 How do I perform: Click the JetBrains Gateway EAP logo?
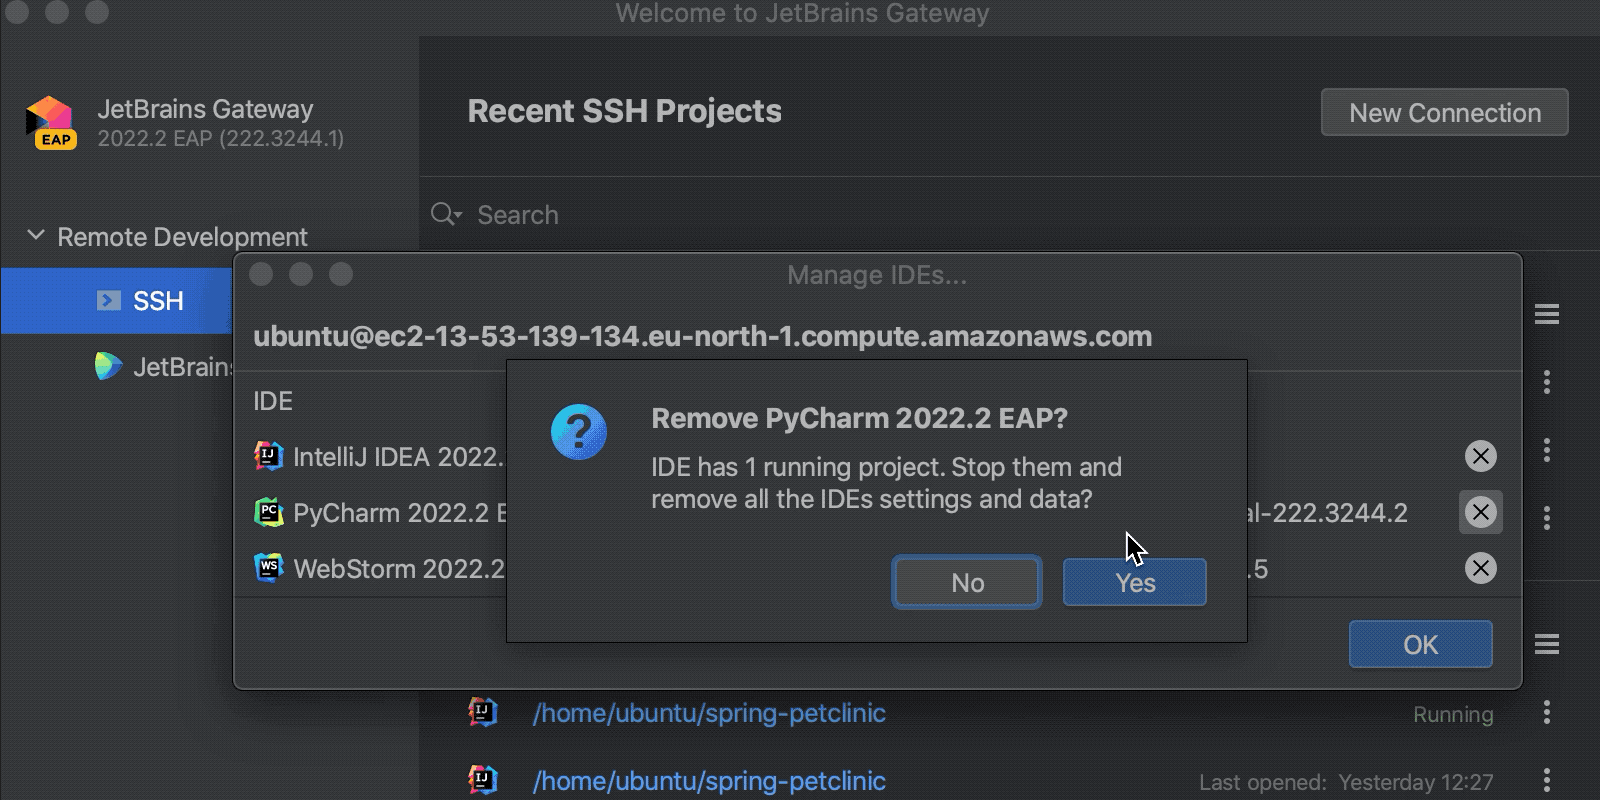(x=50, y=123)
